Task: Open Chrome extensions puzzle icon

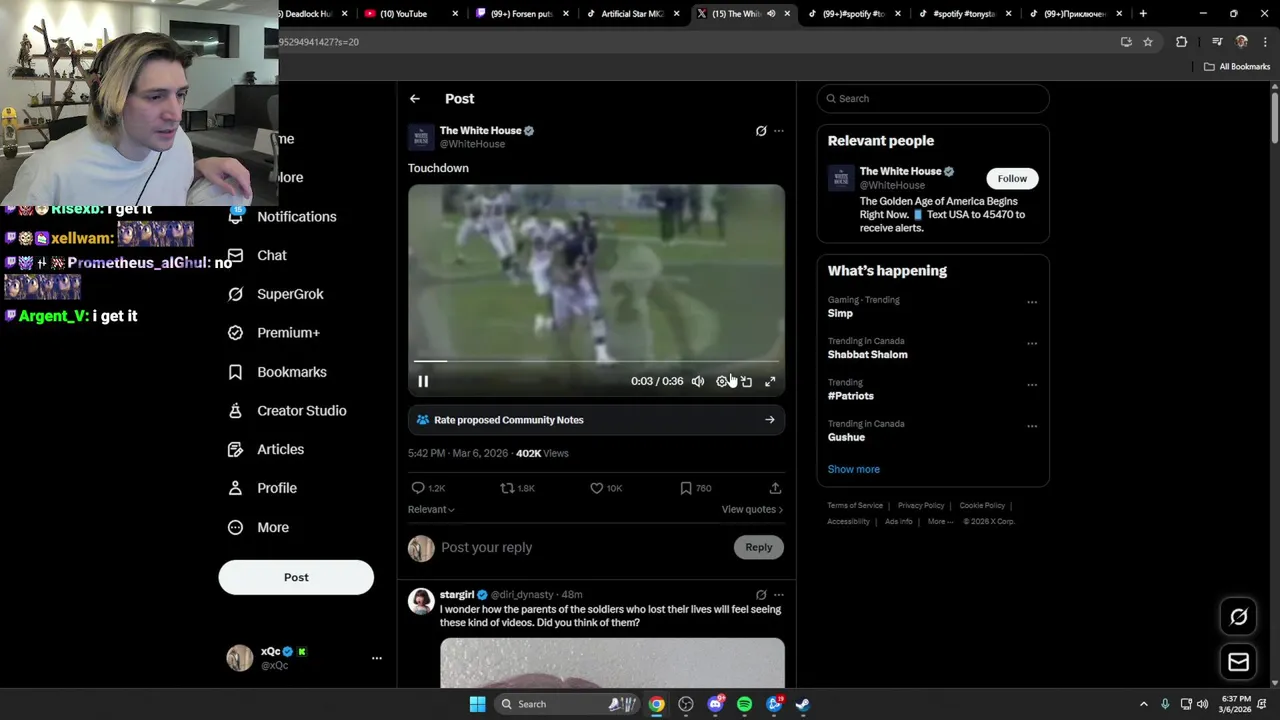Action: [1182, 42]
